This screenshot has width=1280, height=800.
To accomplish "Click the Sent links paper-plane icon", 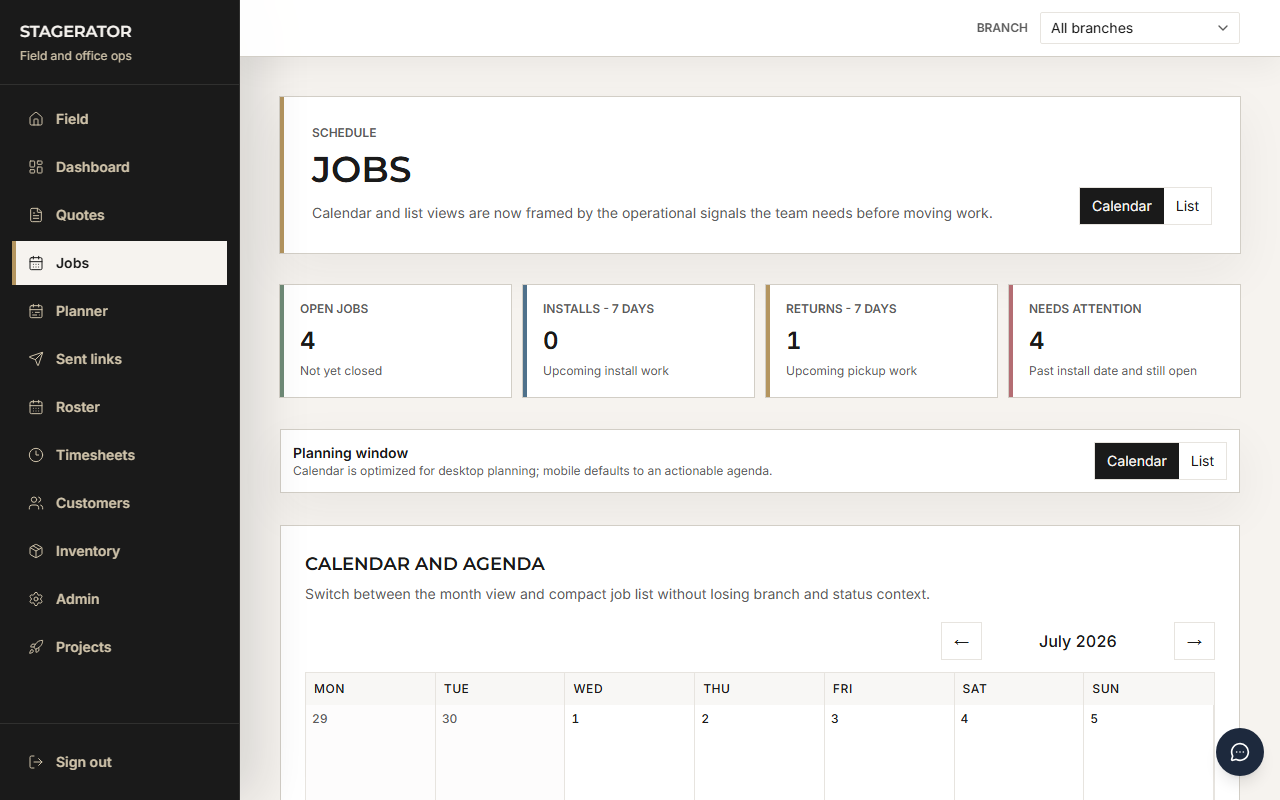I will pos(36,359).
